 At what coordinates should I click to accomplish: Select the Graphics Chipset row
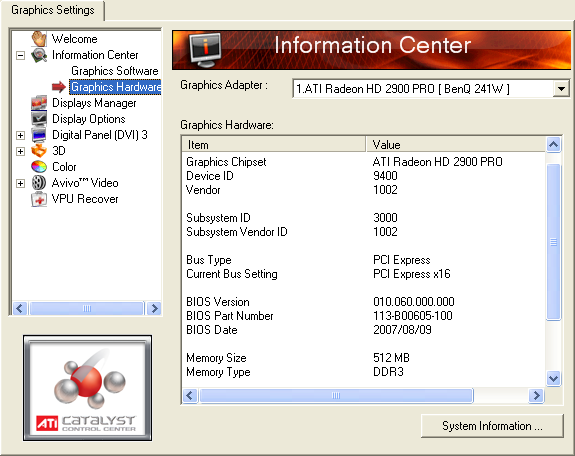pyautogui.click(x=363, y=162)
